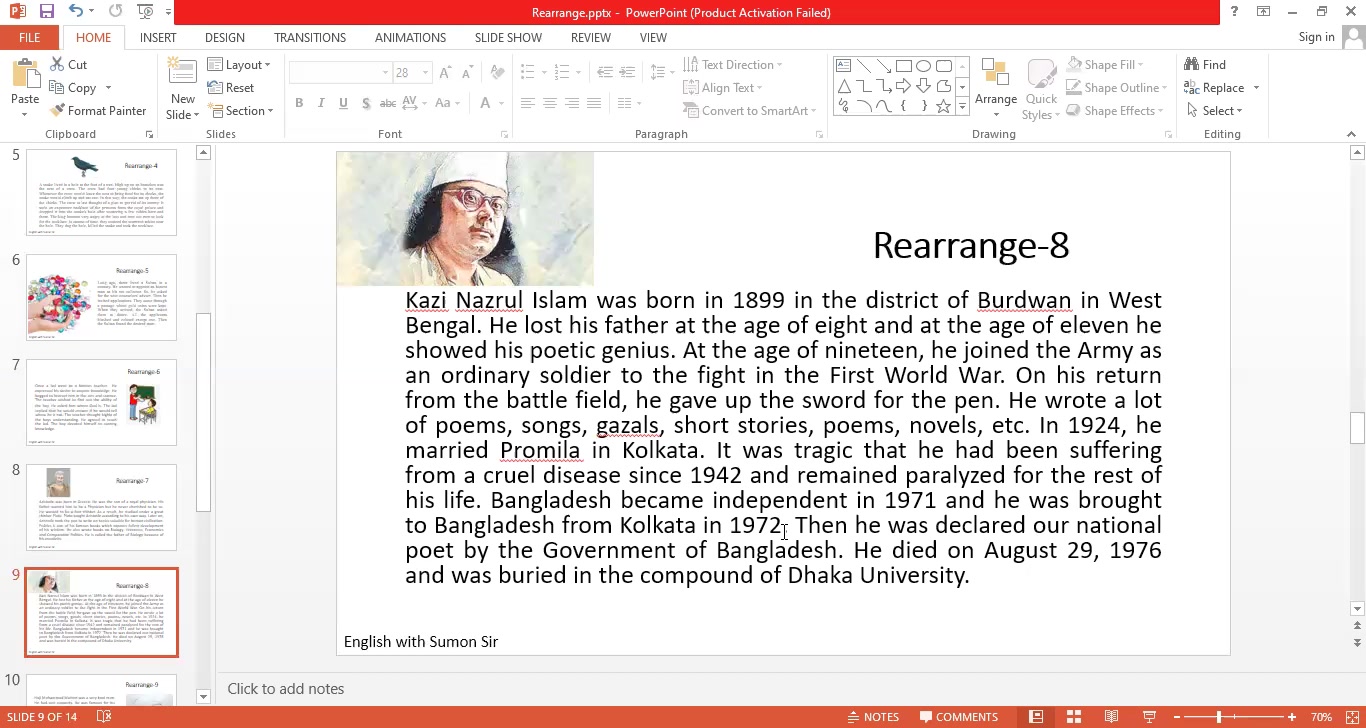Click the Cut scissors command
The image size is (1366, 728).
(x=69, y=64)
